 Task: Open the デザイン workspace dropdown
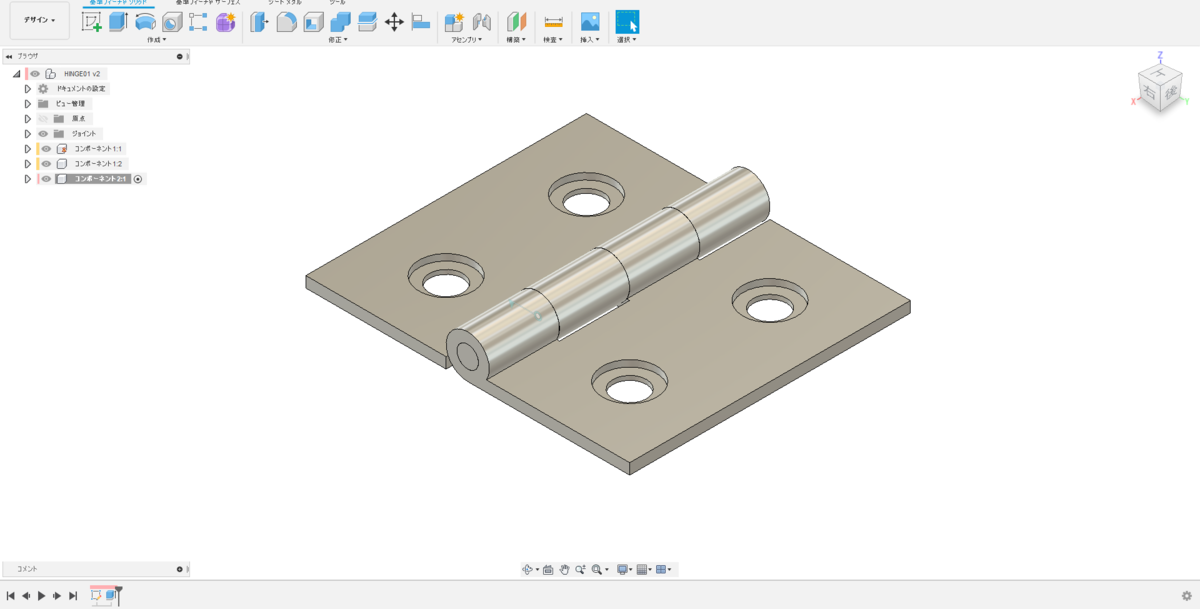tap(40, 20)
